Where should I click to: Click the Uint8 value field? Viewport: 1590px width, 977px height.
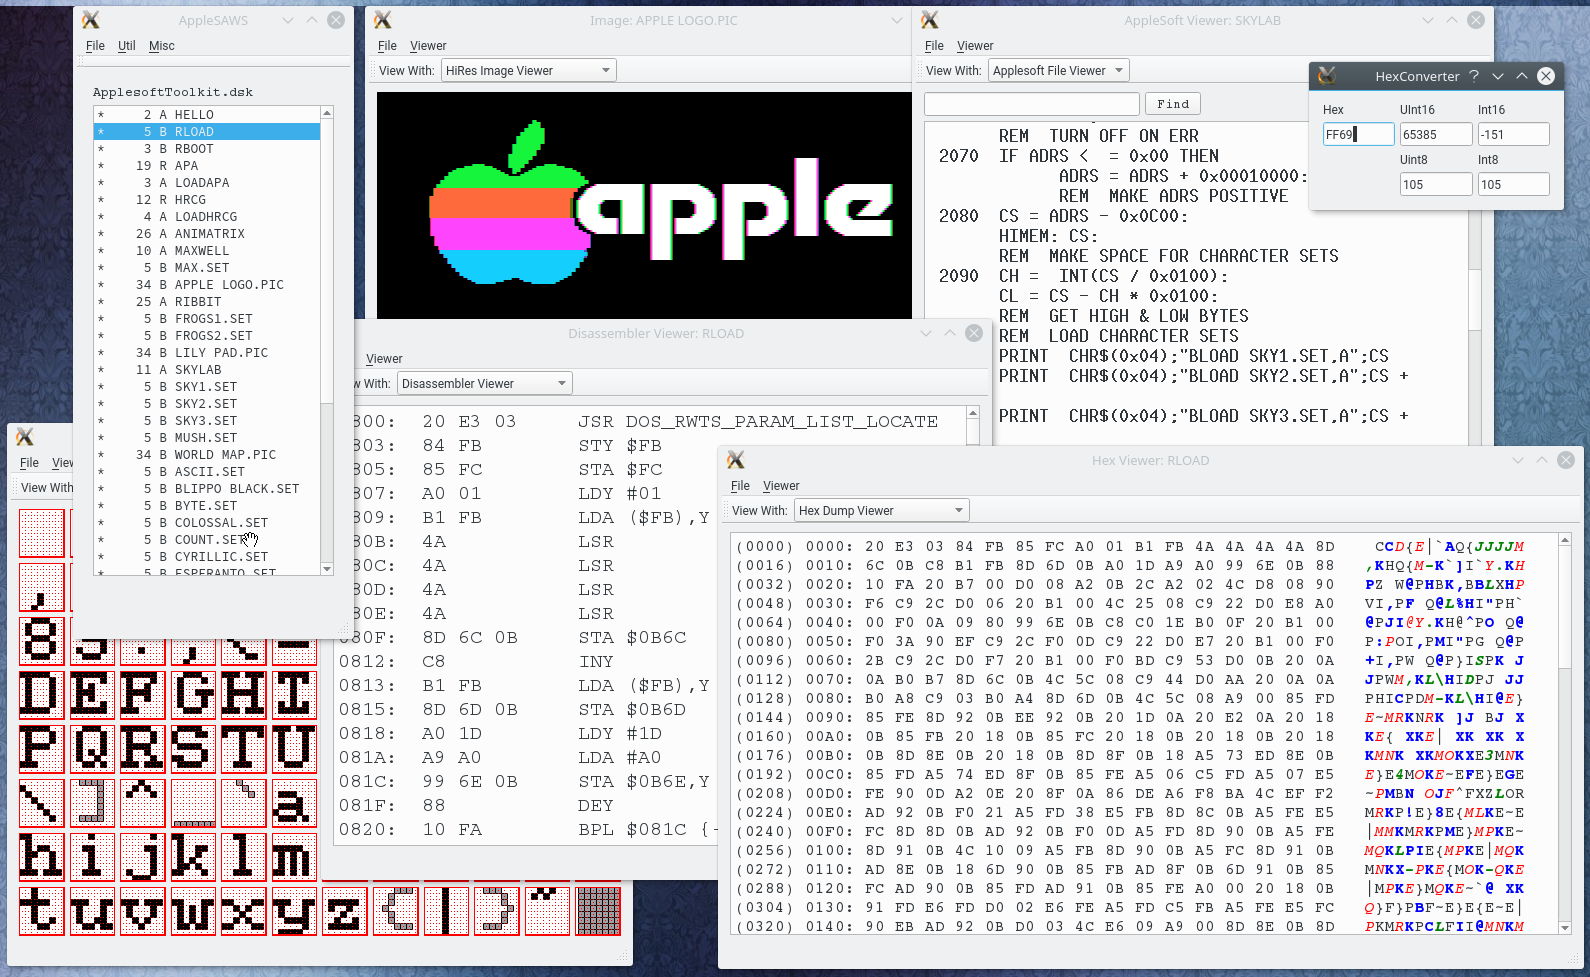[x=1436, y=184]
